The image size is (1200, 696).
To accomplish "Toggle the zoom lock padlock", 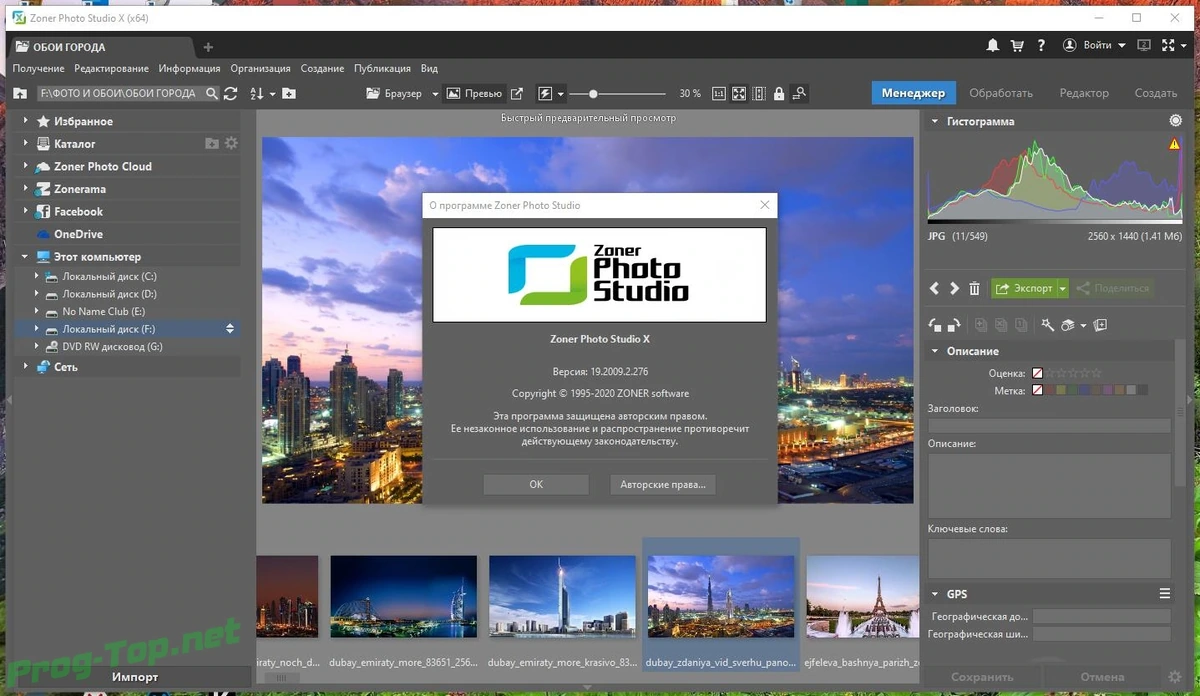I will (779, 93).
